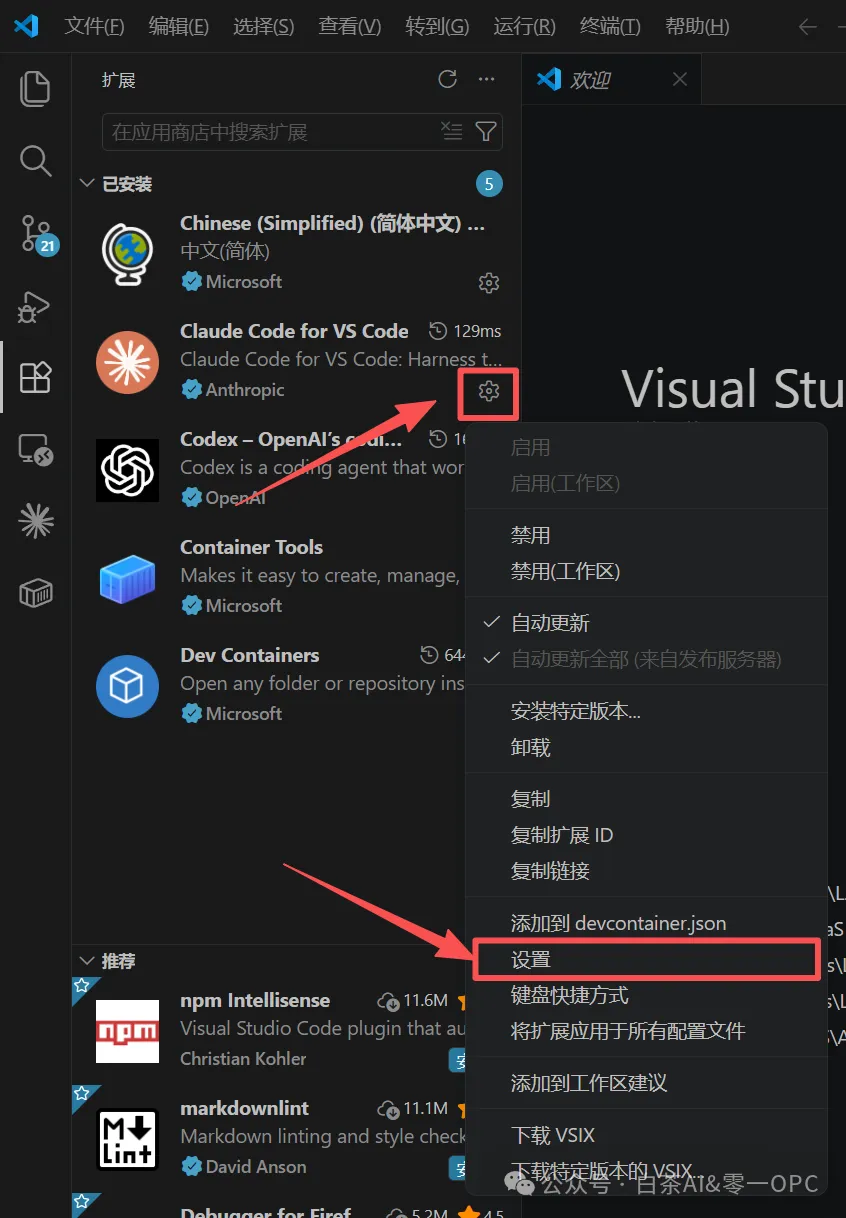This screenshot has height=1218, width=846.
Task: Select 添加到工作区建议 entry
Action: [589, 1083]
